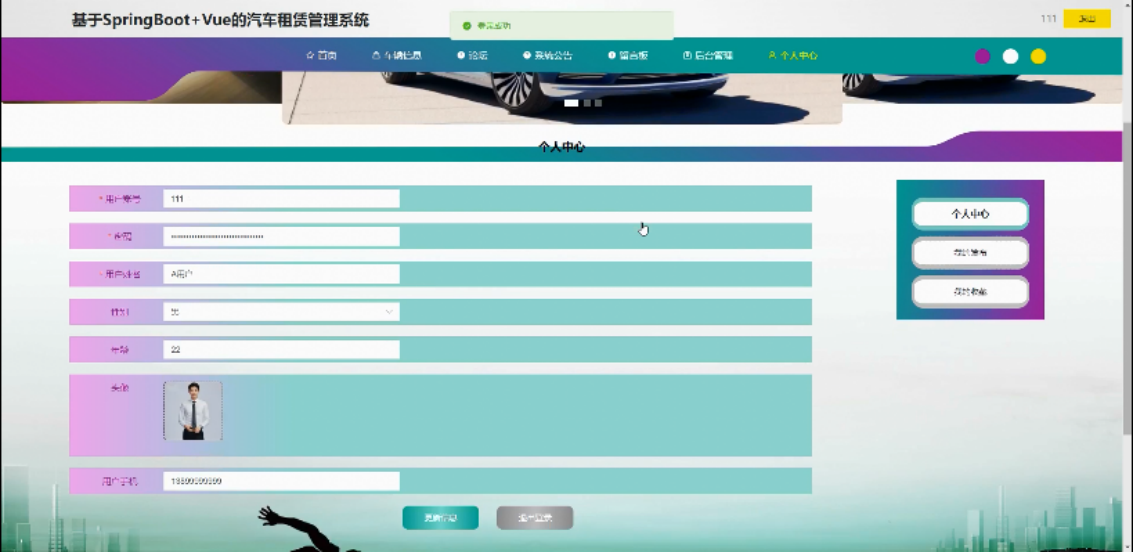
Task: Open the 车辆信息 navigation item
Action: tap(397, 56)
